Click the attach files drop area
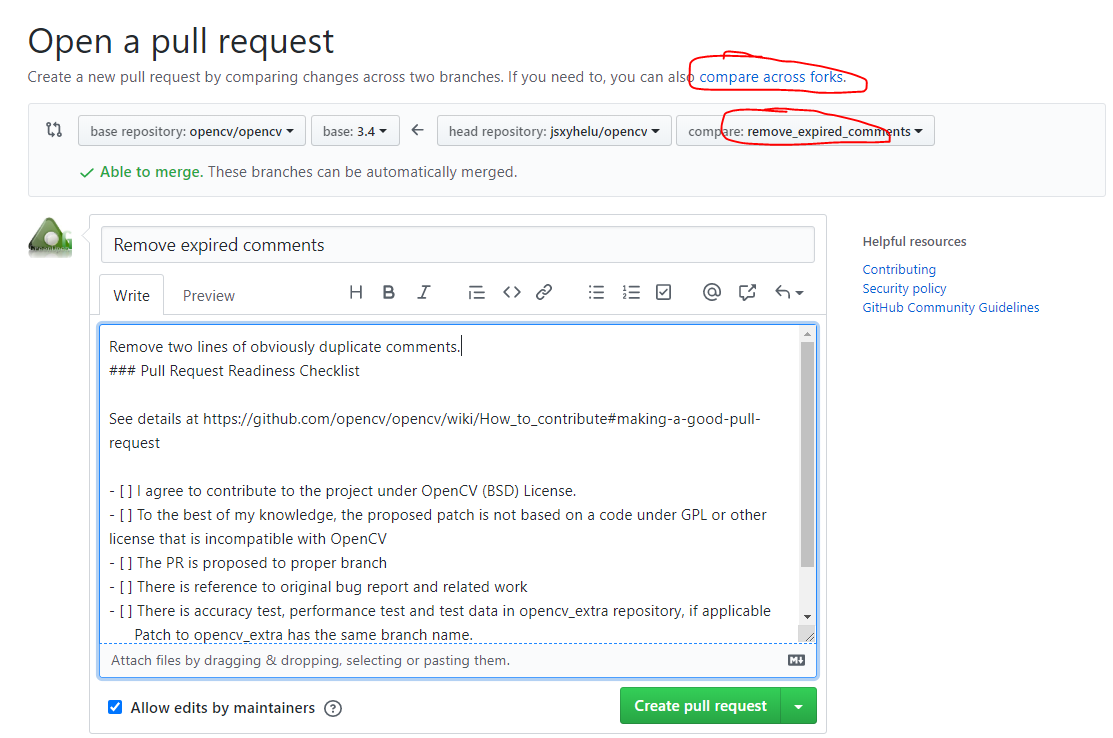 (458, 661)
